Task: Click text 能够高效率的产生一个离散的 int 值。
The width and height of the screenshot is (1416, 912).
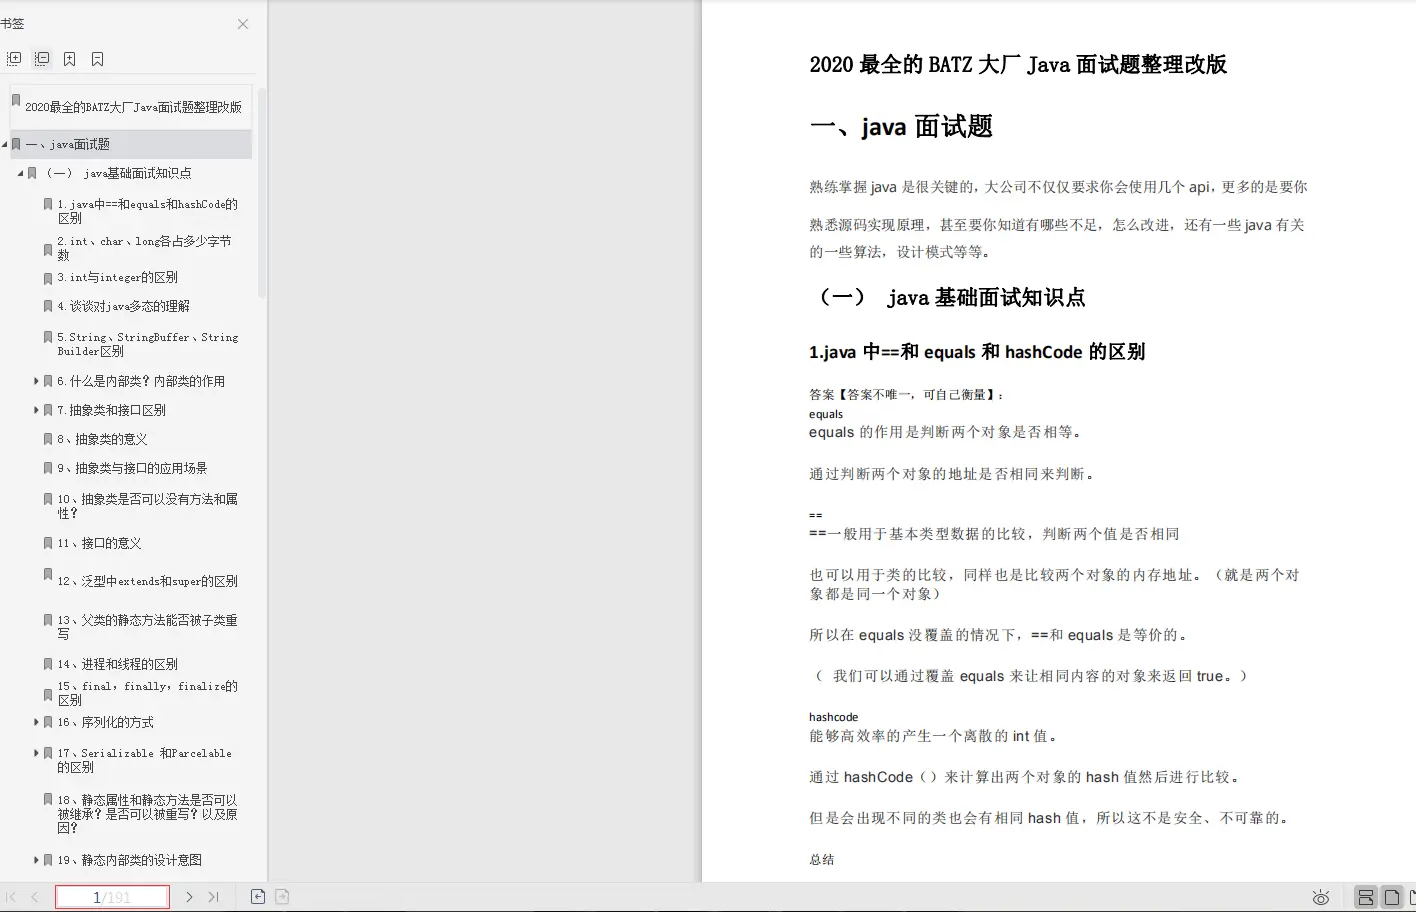Action: (x=934, y=736)
